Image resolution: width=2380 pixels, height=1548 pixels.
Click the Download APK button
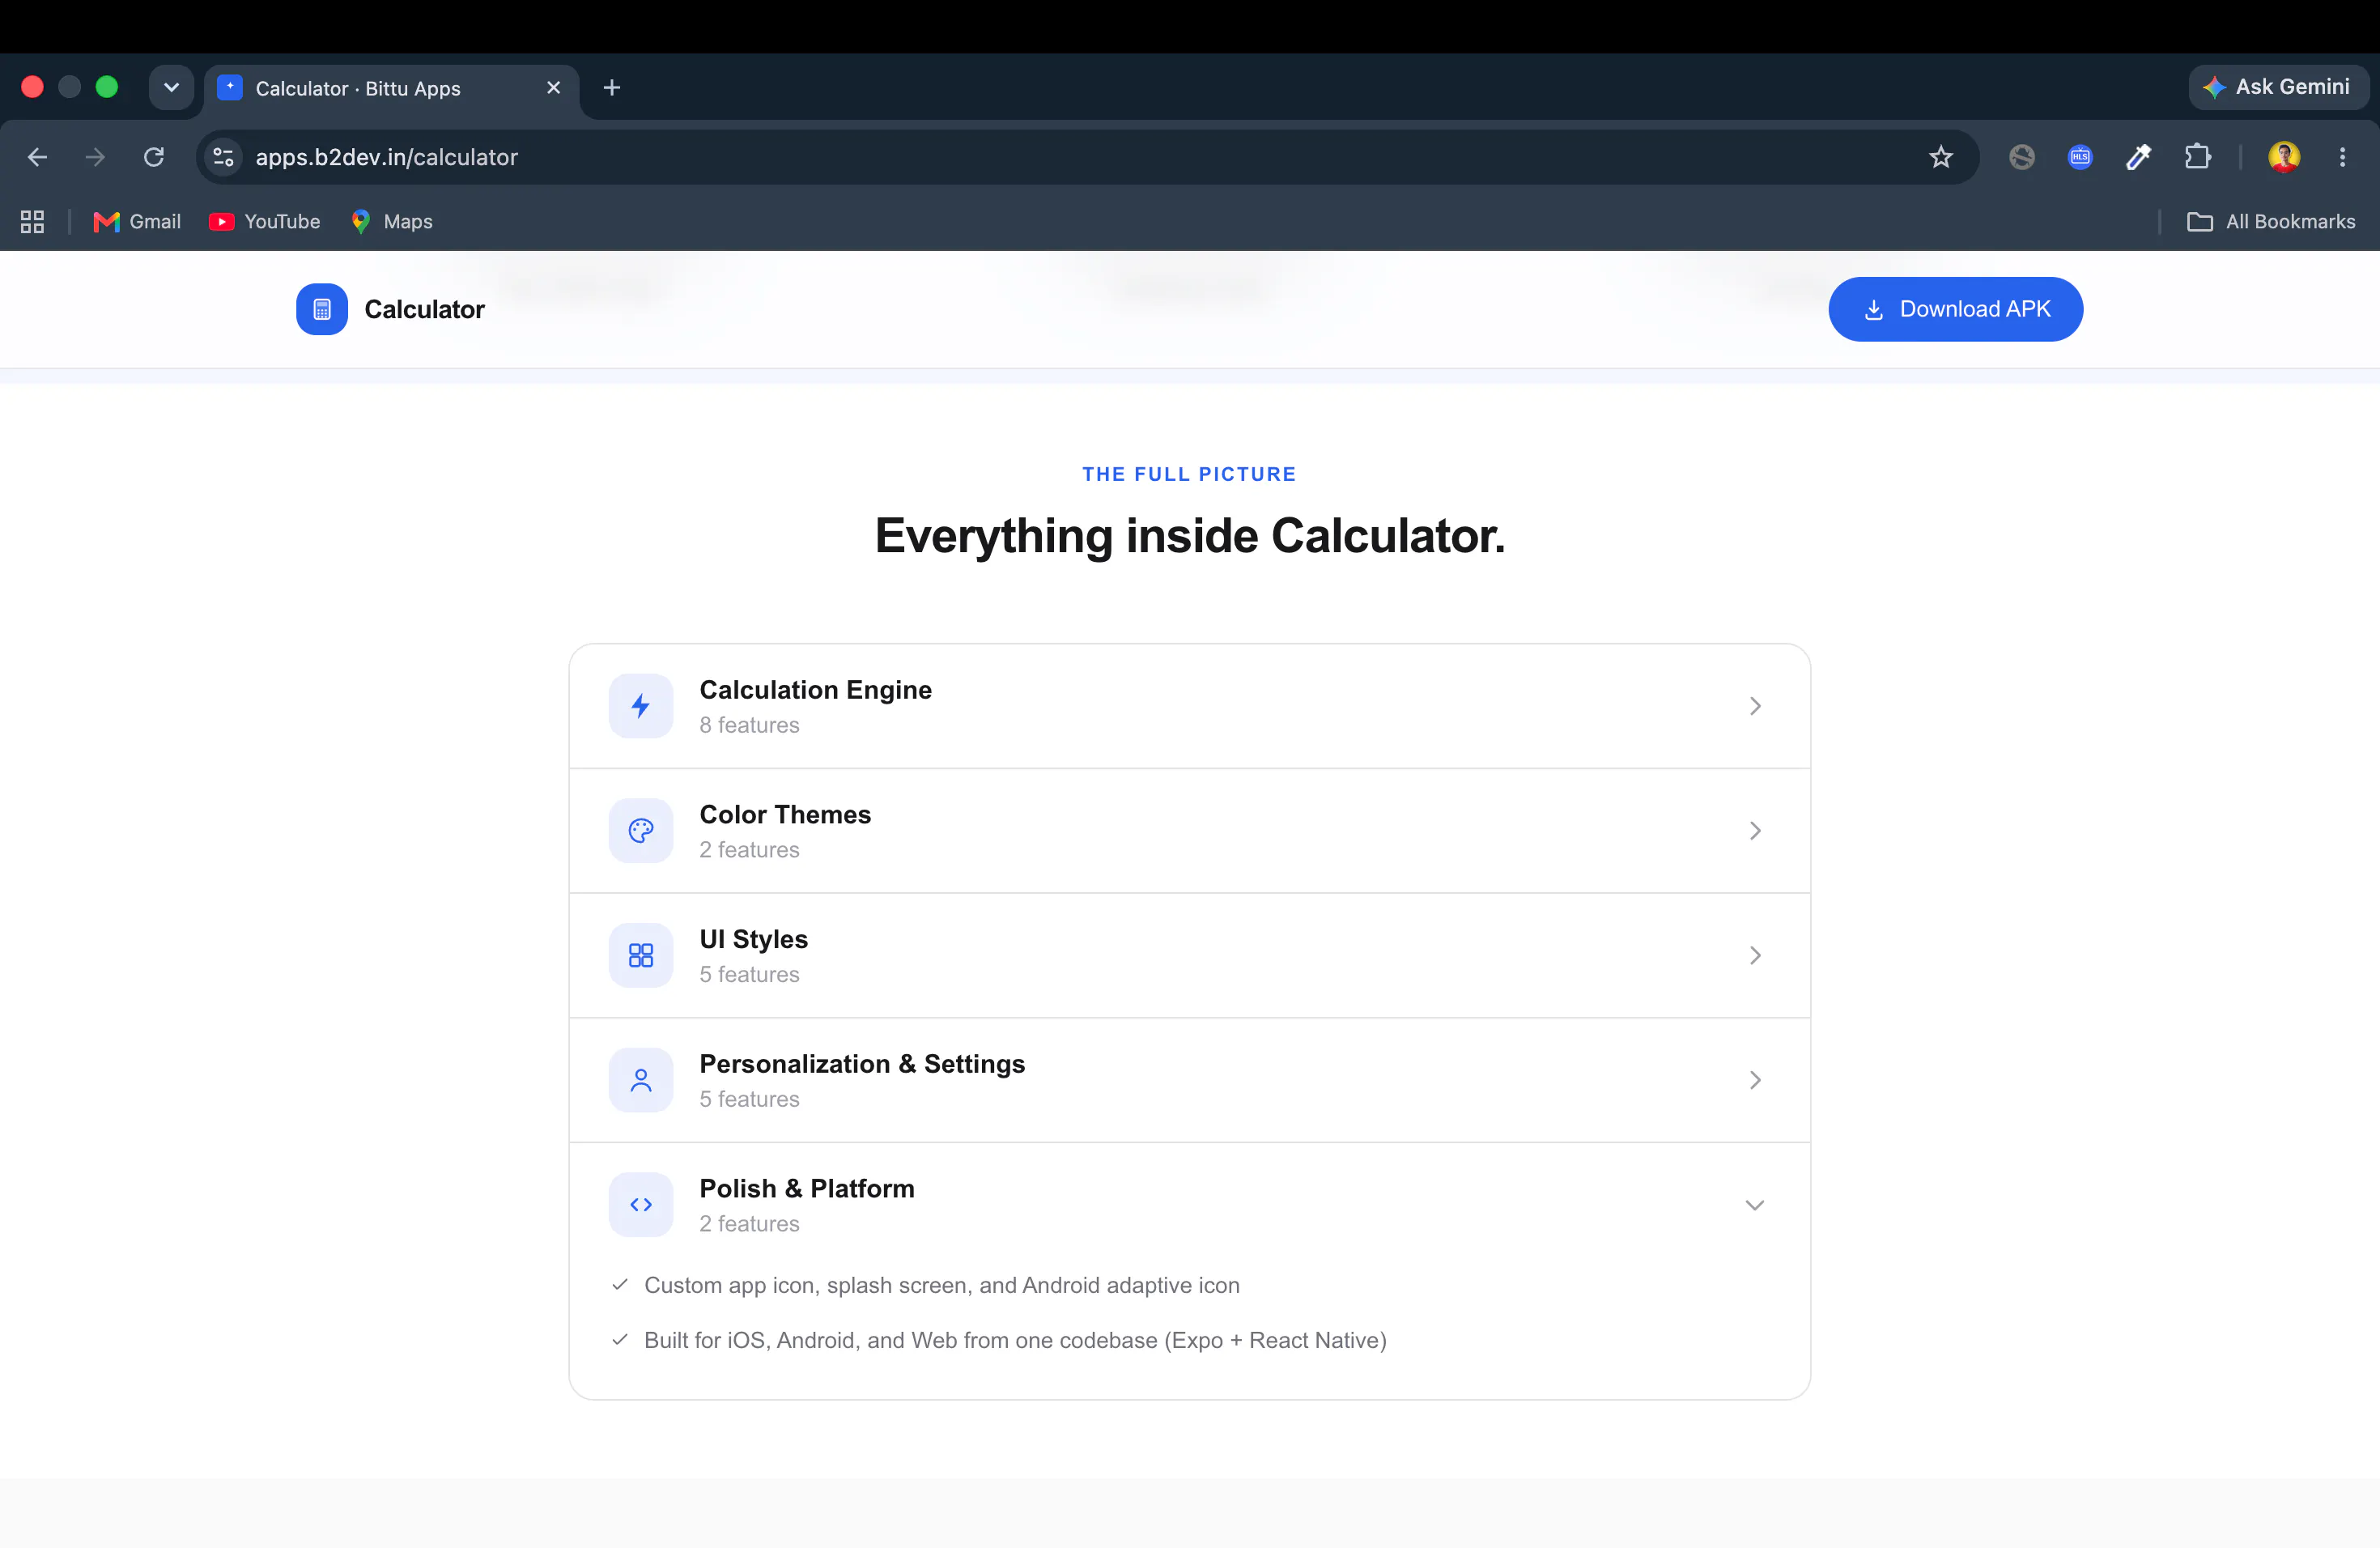1955,309
